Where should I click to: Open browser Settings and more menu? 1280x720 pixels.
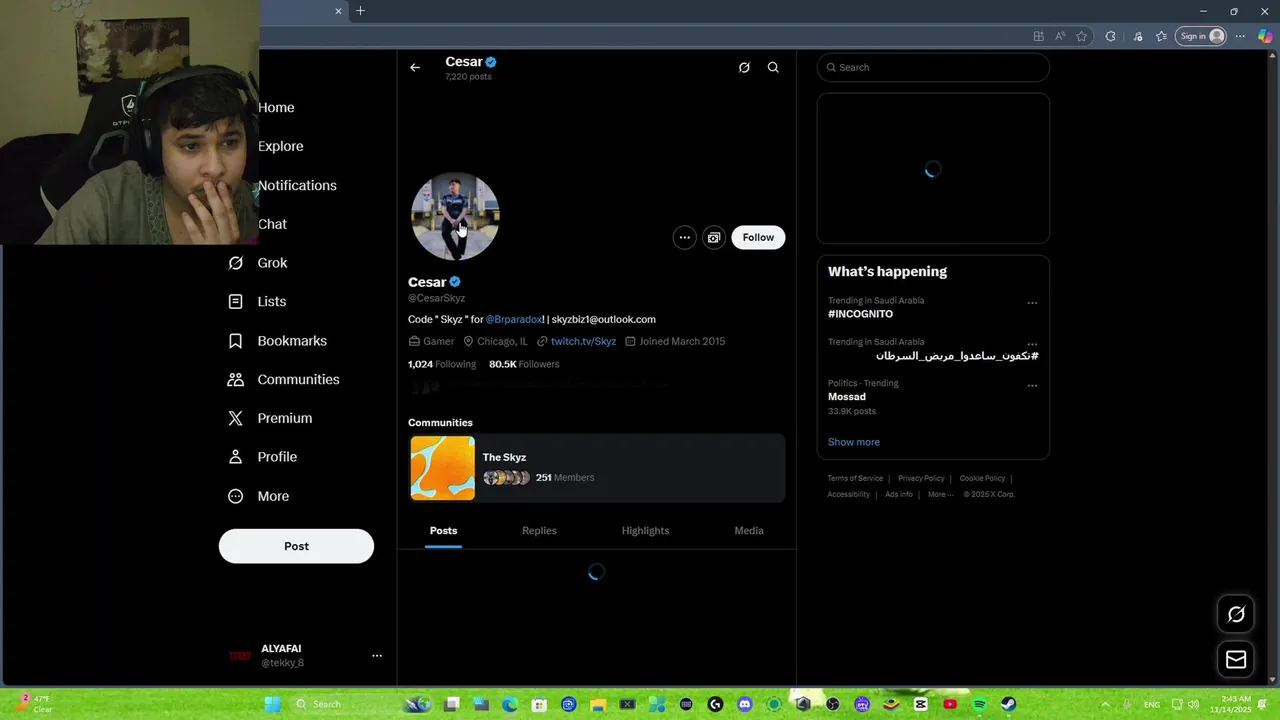[1240, 36]
